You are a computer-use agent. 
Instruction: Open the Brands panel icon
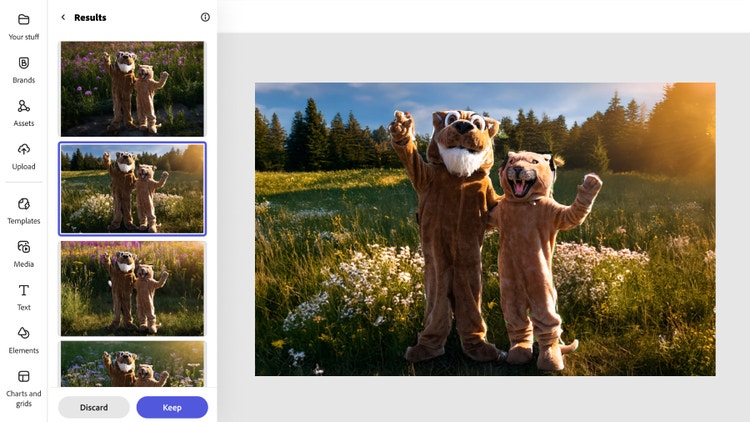coord(23,63)
